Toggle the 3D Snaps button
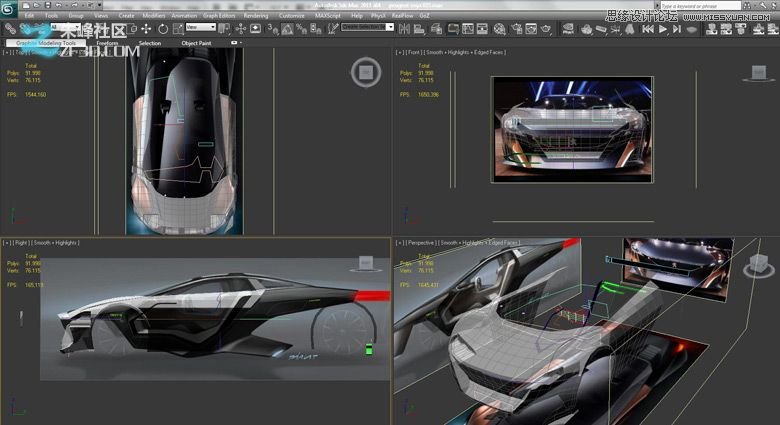Viewport: 780px width, 425px height. (x=271, y=29)
